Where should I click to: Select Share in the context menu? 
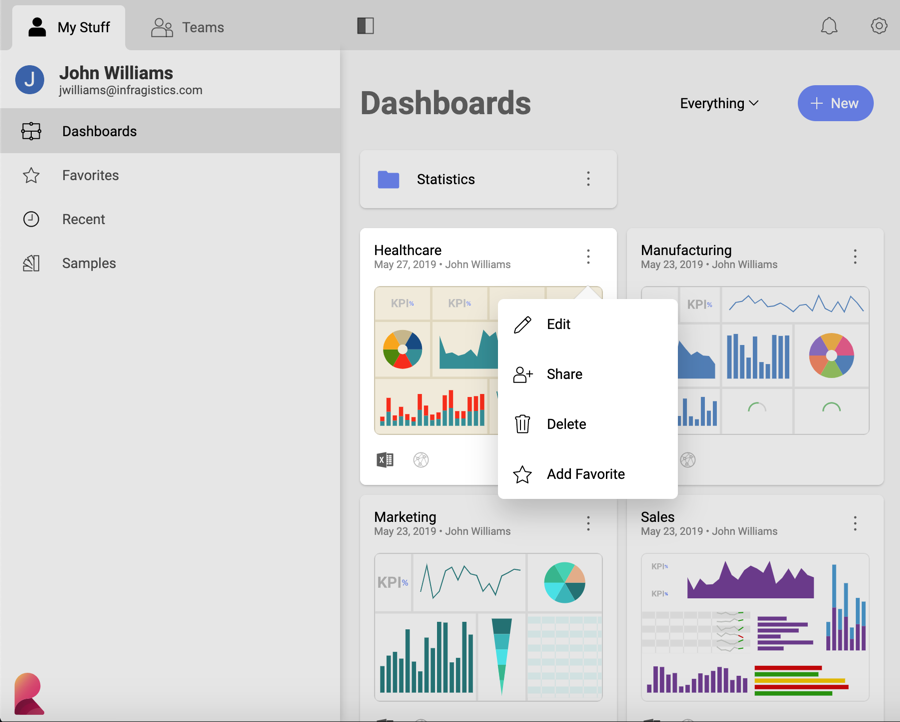564,374
